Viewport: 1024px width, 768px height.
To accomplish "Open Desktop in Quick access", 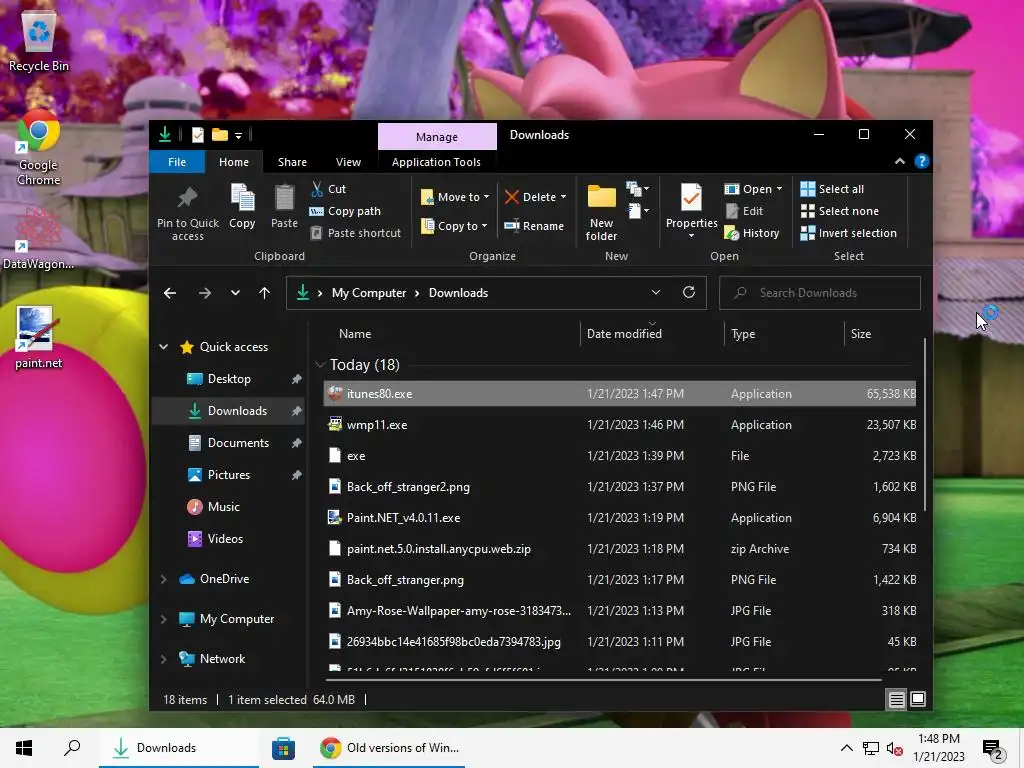I will pos(229,379).
